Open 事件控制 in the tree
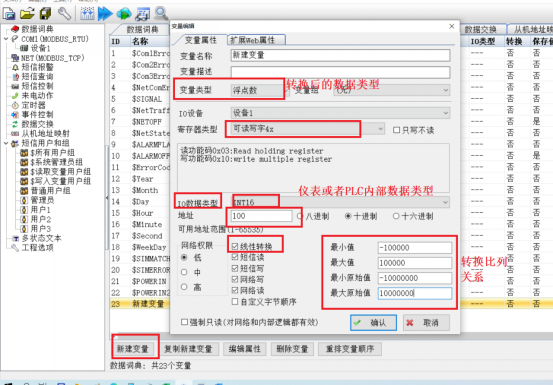The height and width of the screenshot is (385, 553). pyautogui.click(x=37, y=115)
